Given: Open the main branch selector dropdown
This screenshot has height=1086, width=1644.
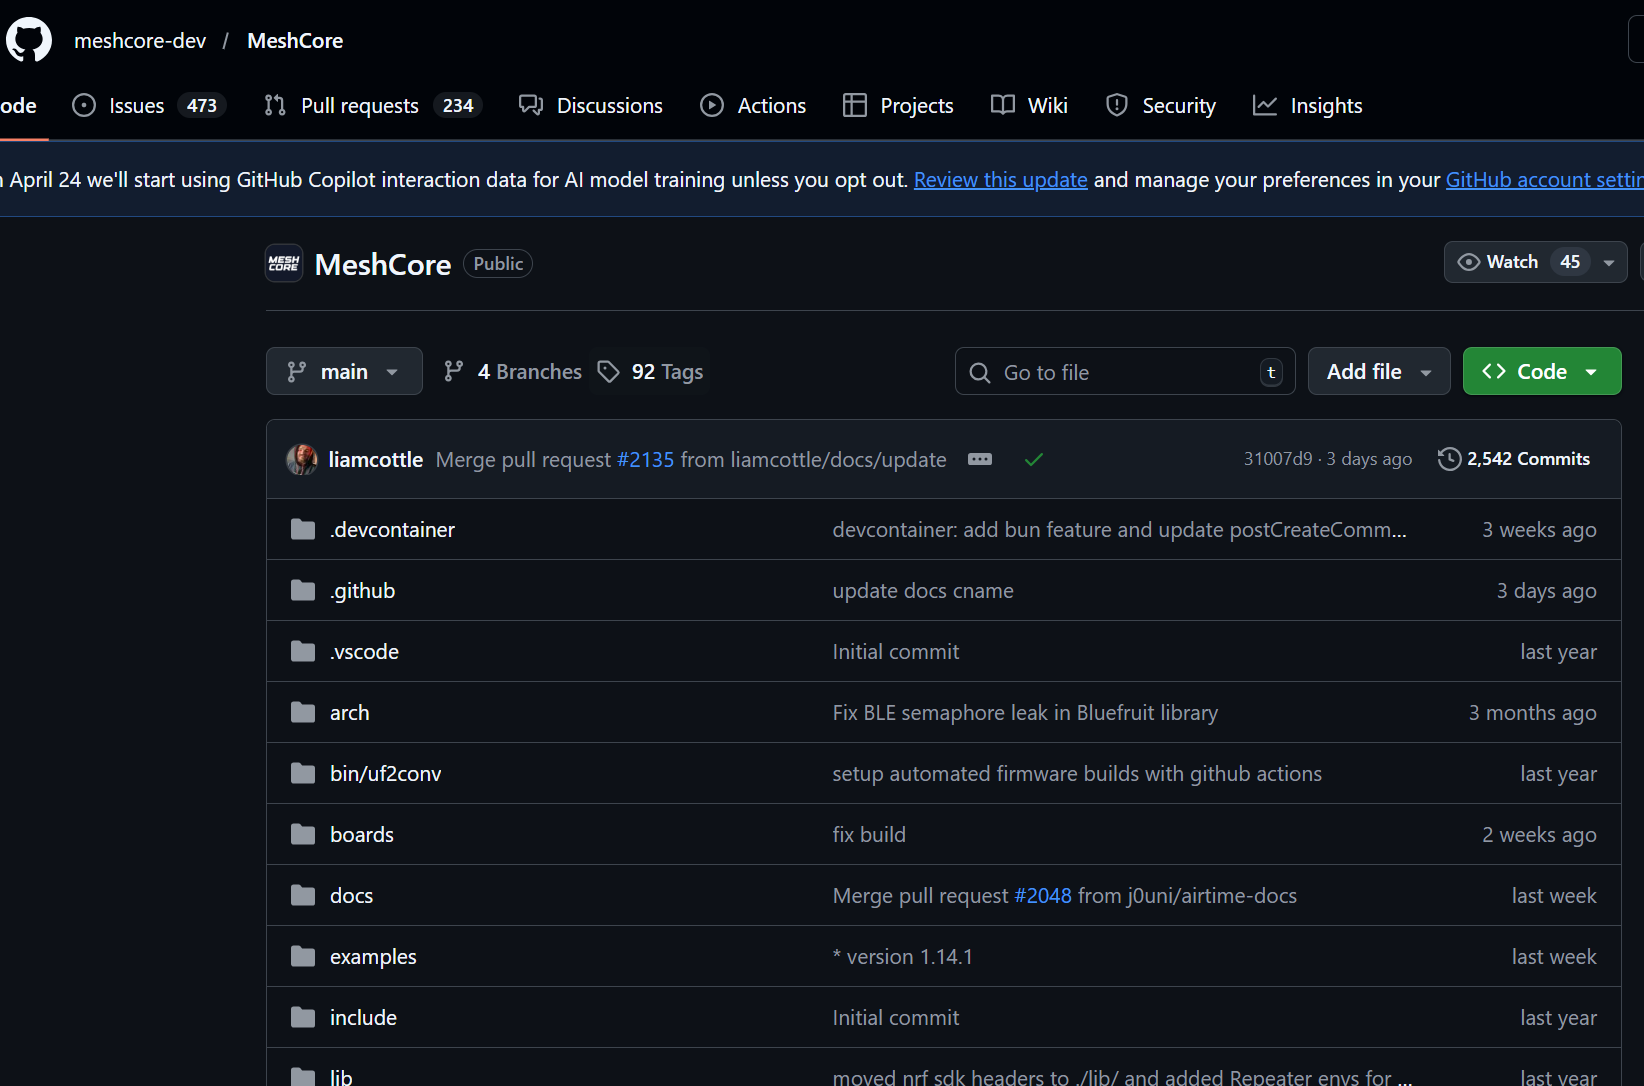Looking at the screenshot, I should click(344, 371).
